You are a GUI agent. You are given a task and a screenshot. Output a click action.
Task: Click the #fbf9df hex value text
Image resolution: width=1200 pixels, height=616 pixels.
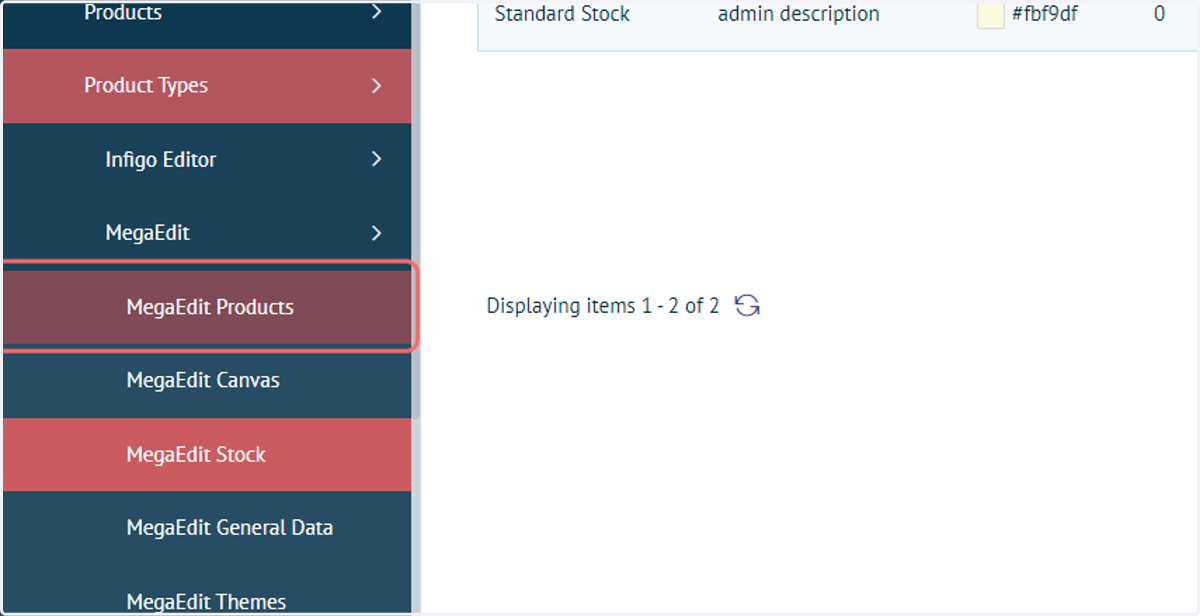coord(1045,15)
